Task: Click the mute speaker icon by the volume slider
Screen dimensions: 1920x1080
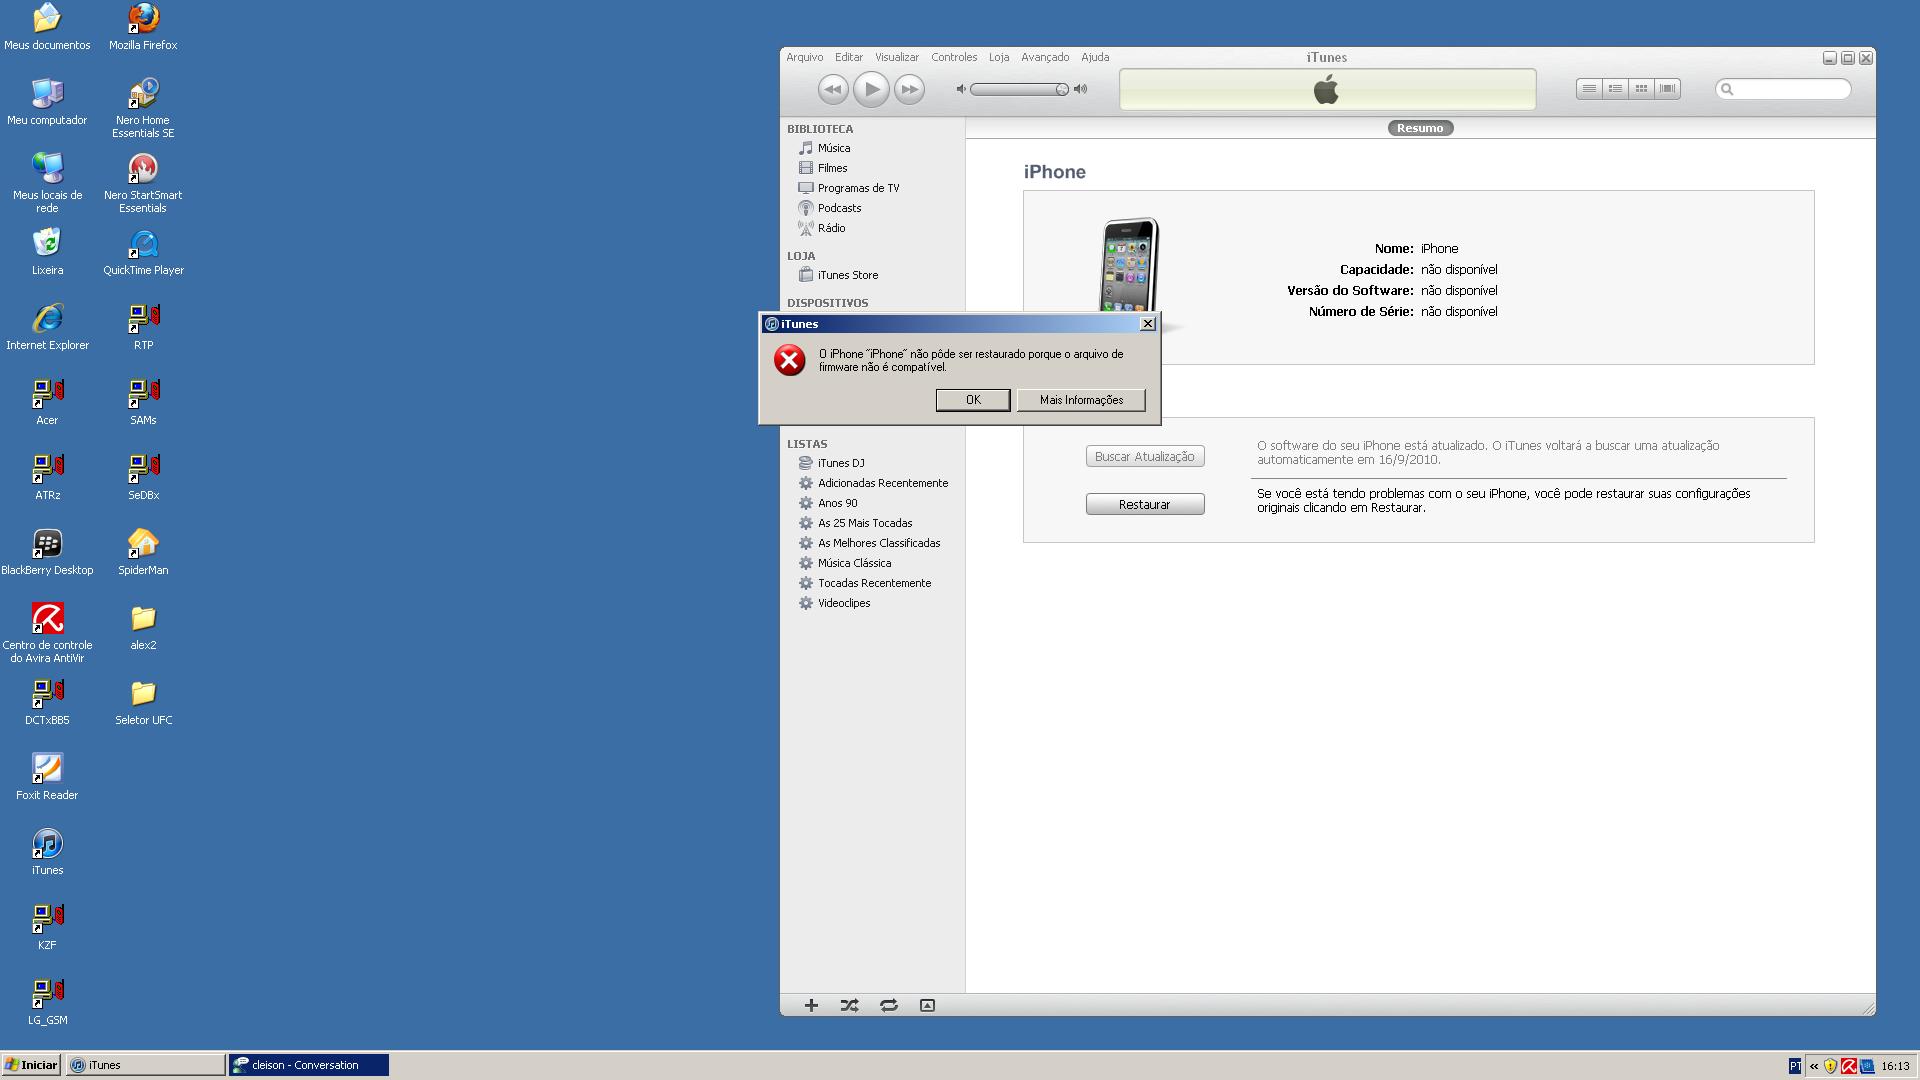Action: pos(961,89)
